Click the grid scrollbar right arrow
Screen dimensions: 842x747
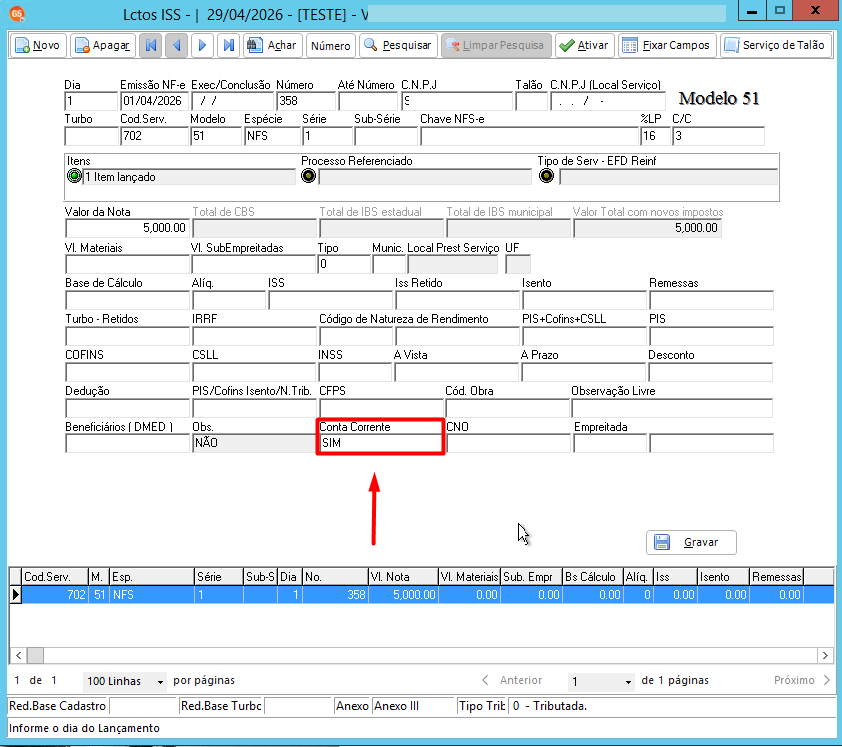pyautogui.click(x=825, y=655)
